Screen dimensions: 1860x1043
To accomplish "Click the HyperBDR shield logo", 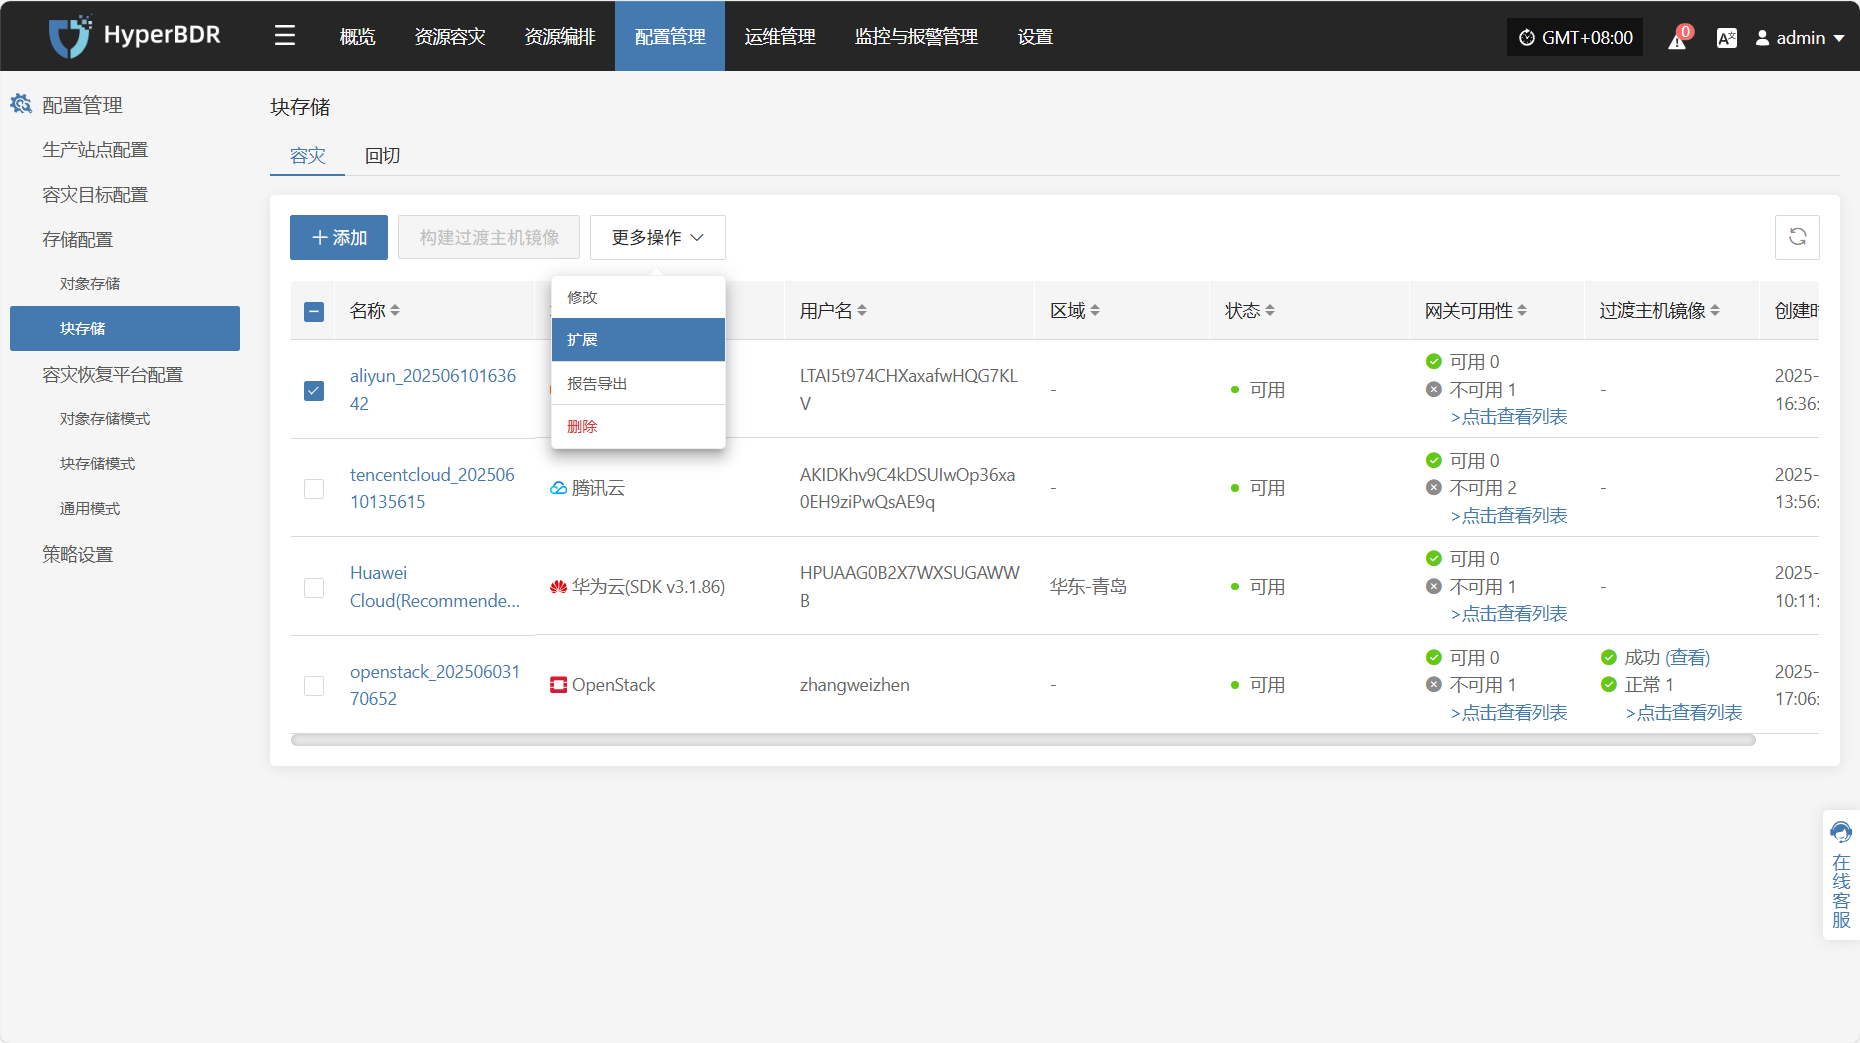I will [x=70, y=36].
